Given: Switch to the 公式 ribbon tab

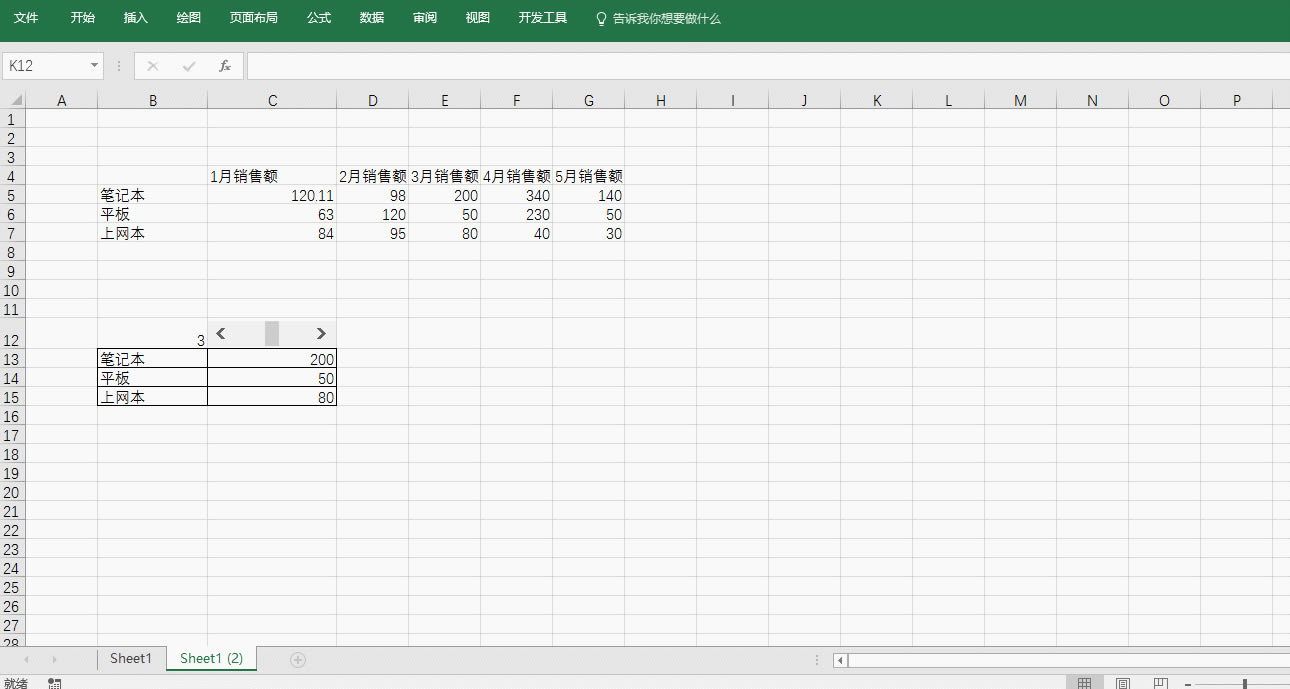Looking at the screenshot, I should point(319,18).
